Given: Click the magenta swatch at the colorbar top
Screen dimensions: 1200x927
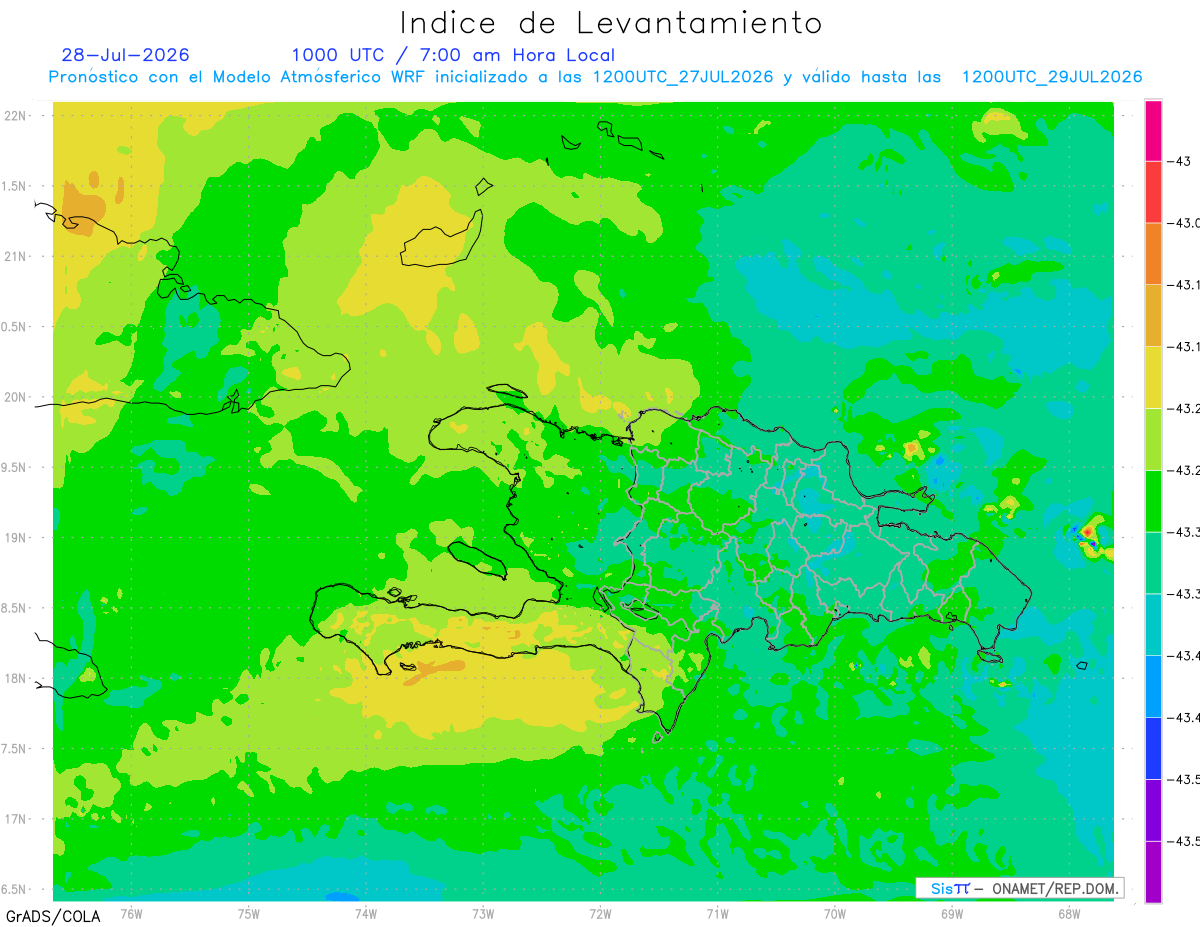Looking at the screenshot, I should [1153, 131].
